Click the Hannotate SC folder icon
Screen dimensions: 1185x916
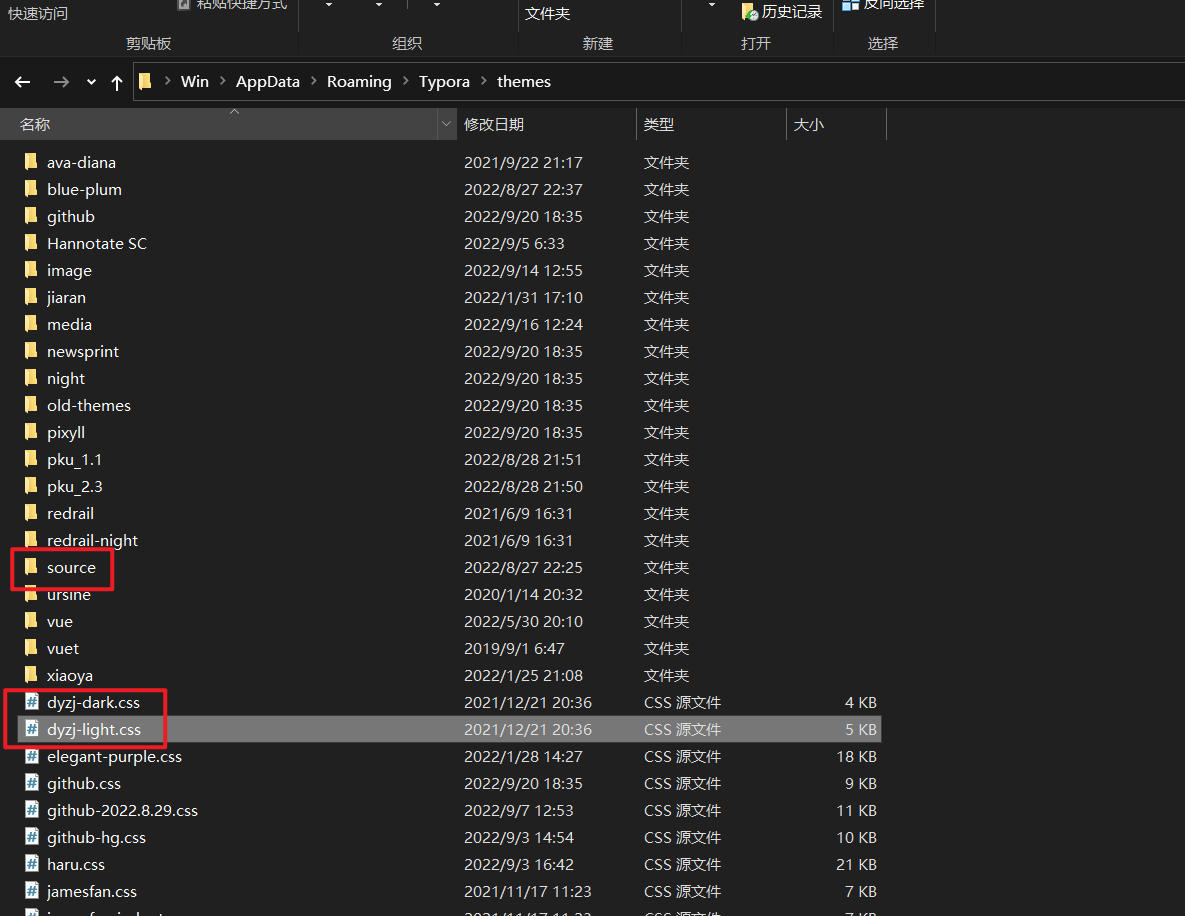[31, 243]
